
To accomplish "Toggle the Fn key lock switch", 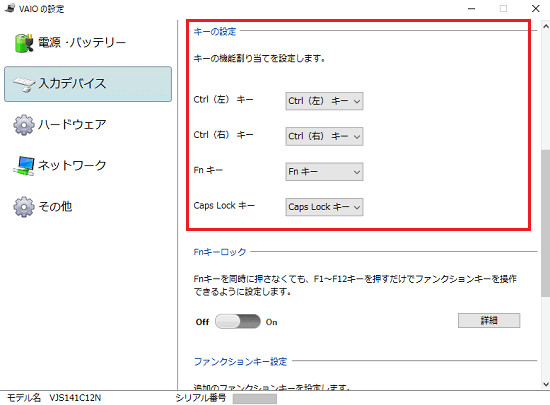I will pyautogui.click(x=238, y=321).
